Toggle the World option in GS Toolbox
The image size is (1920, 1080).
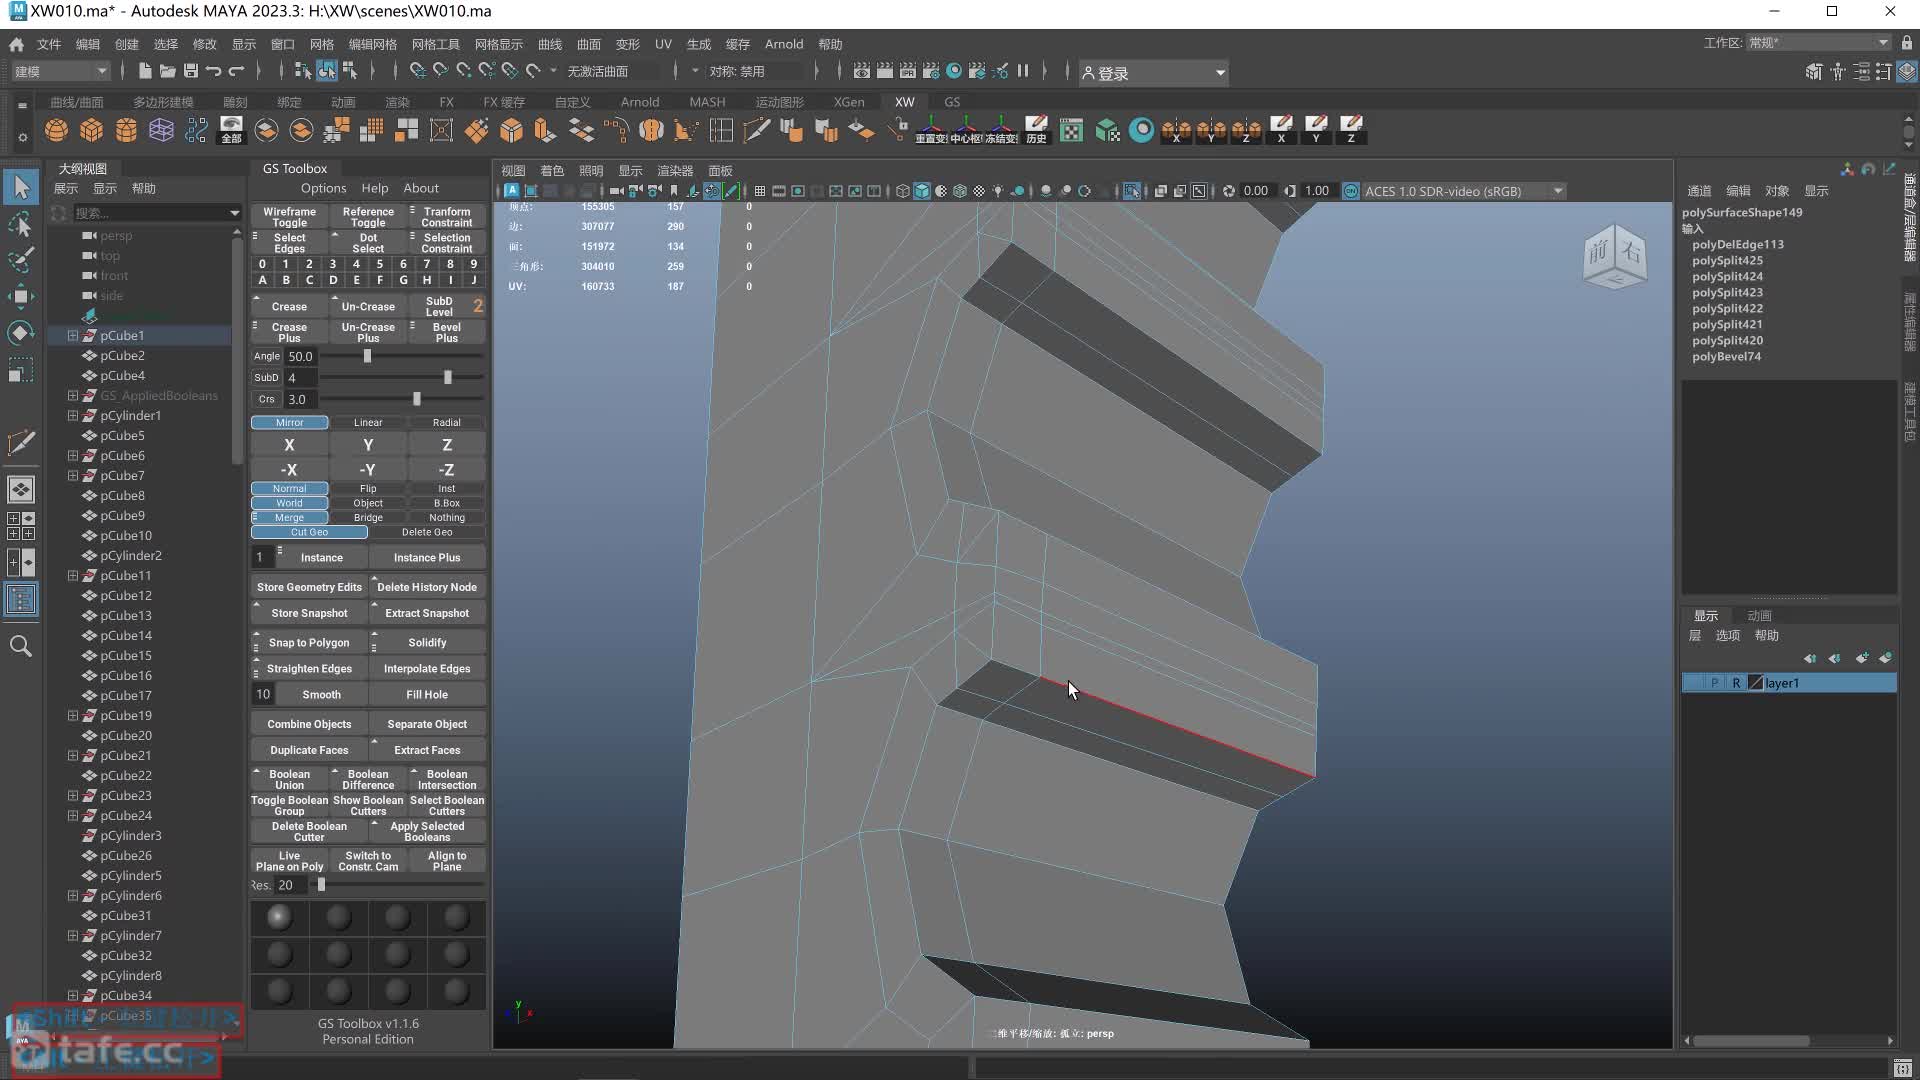(289, 503)
